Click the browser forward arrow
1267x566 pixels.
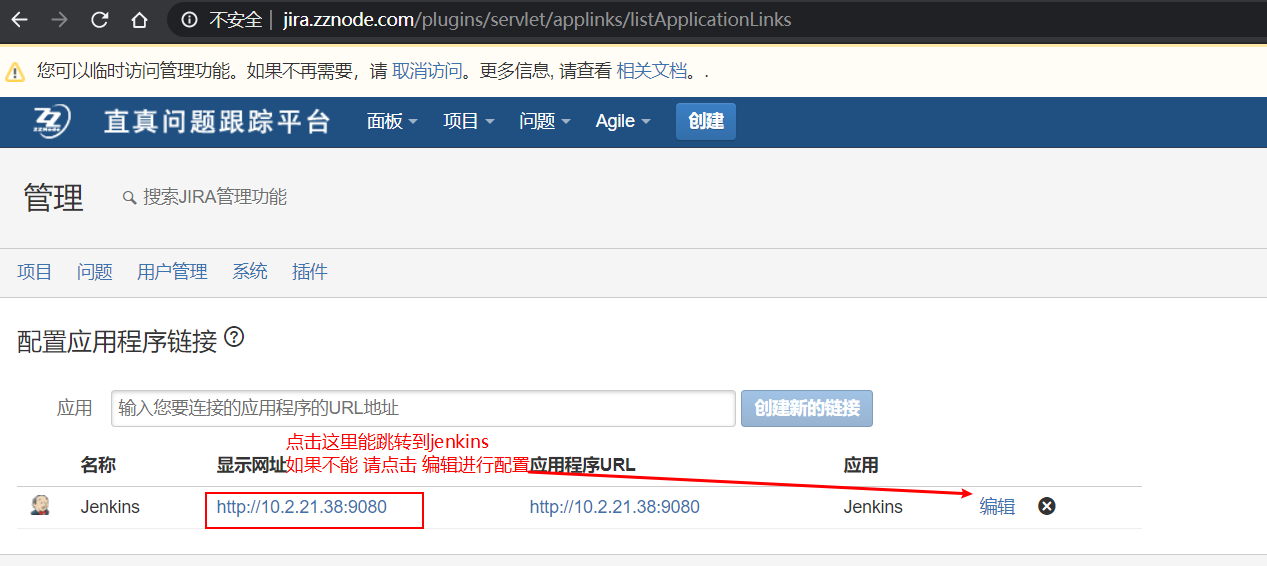59,20
